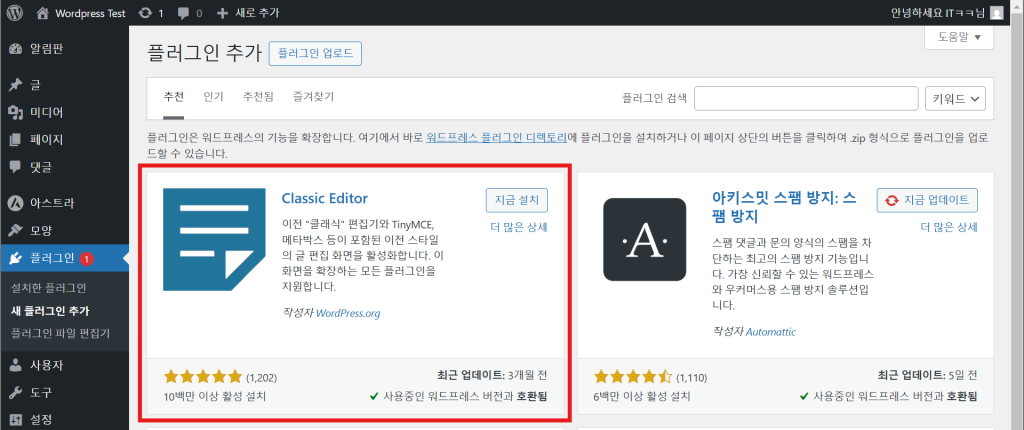Open WordPress.org author link
The image size is (1024, 430).
(x=348, y=313)
